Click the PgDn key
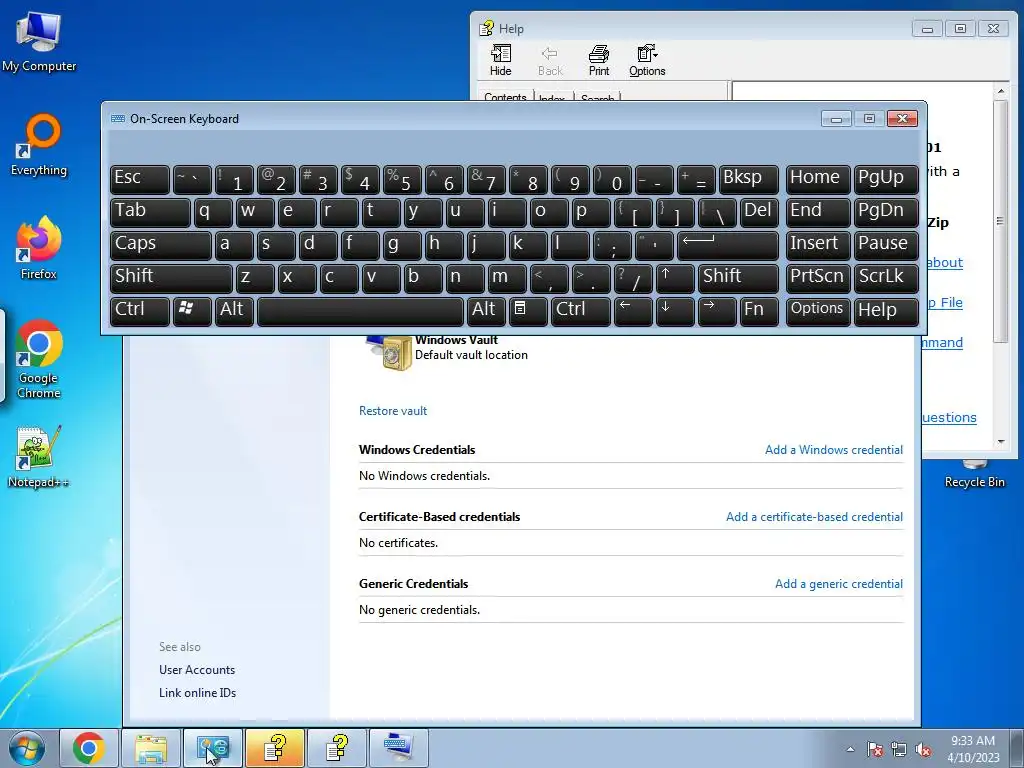The image size is (1024, 768). (886, 212)
